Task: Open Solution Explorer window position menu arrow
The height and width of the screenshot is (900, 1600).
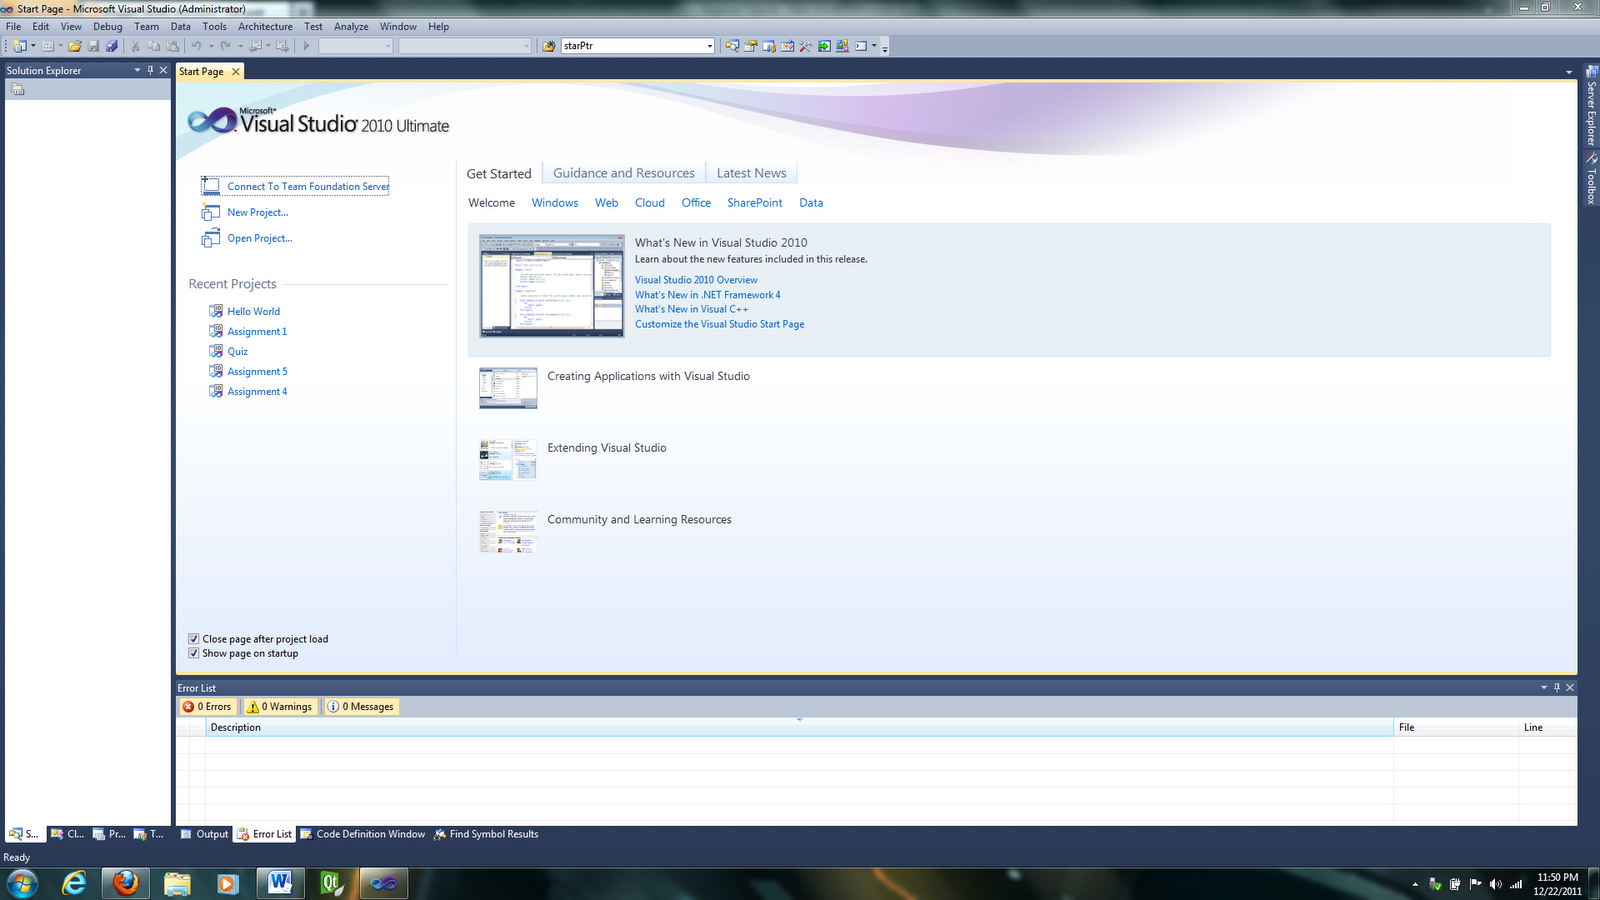Action: pos(137,70)
